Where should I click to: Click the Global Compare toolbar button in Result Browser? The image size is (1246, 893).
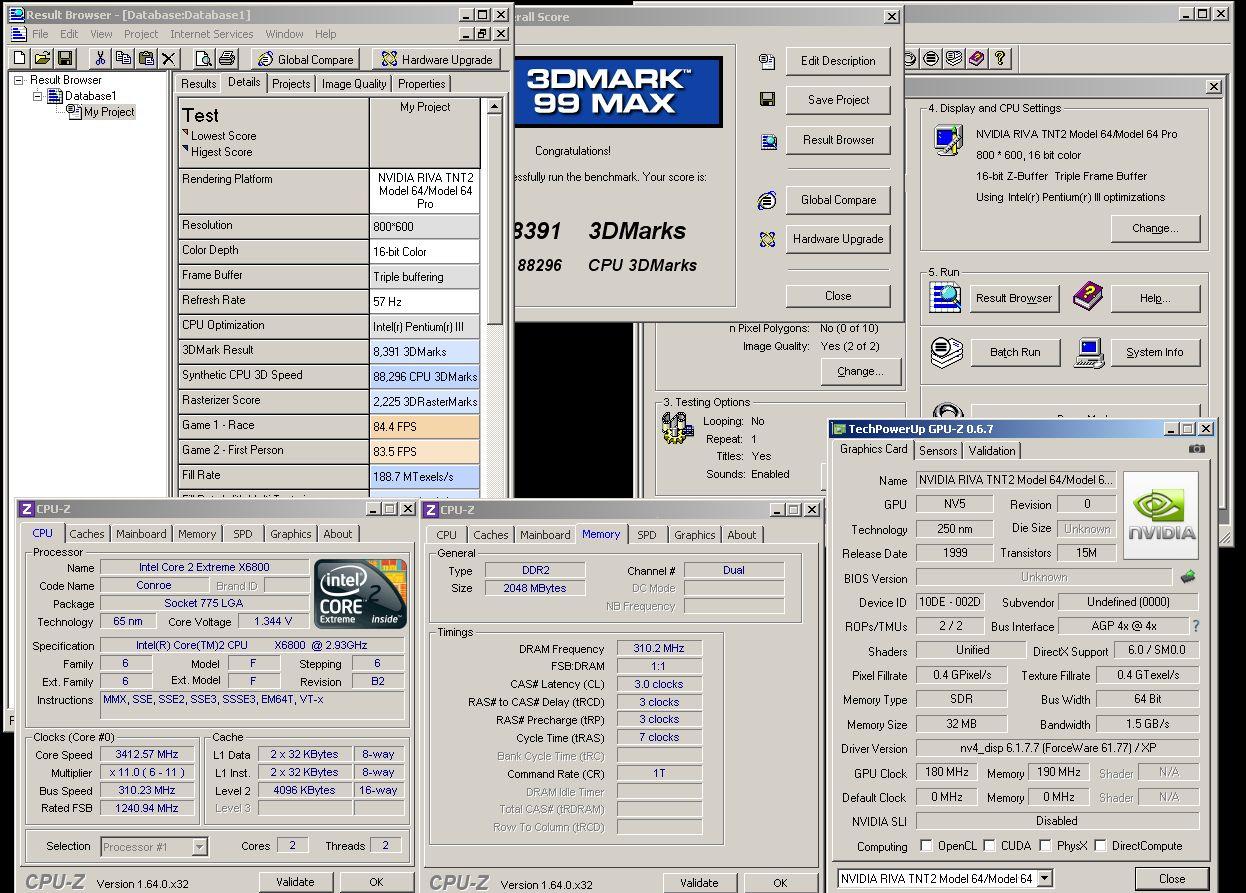coord(306,59)
